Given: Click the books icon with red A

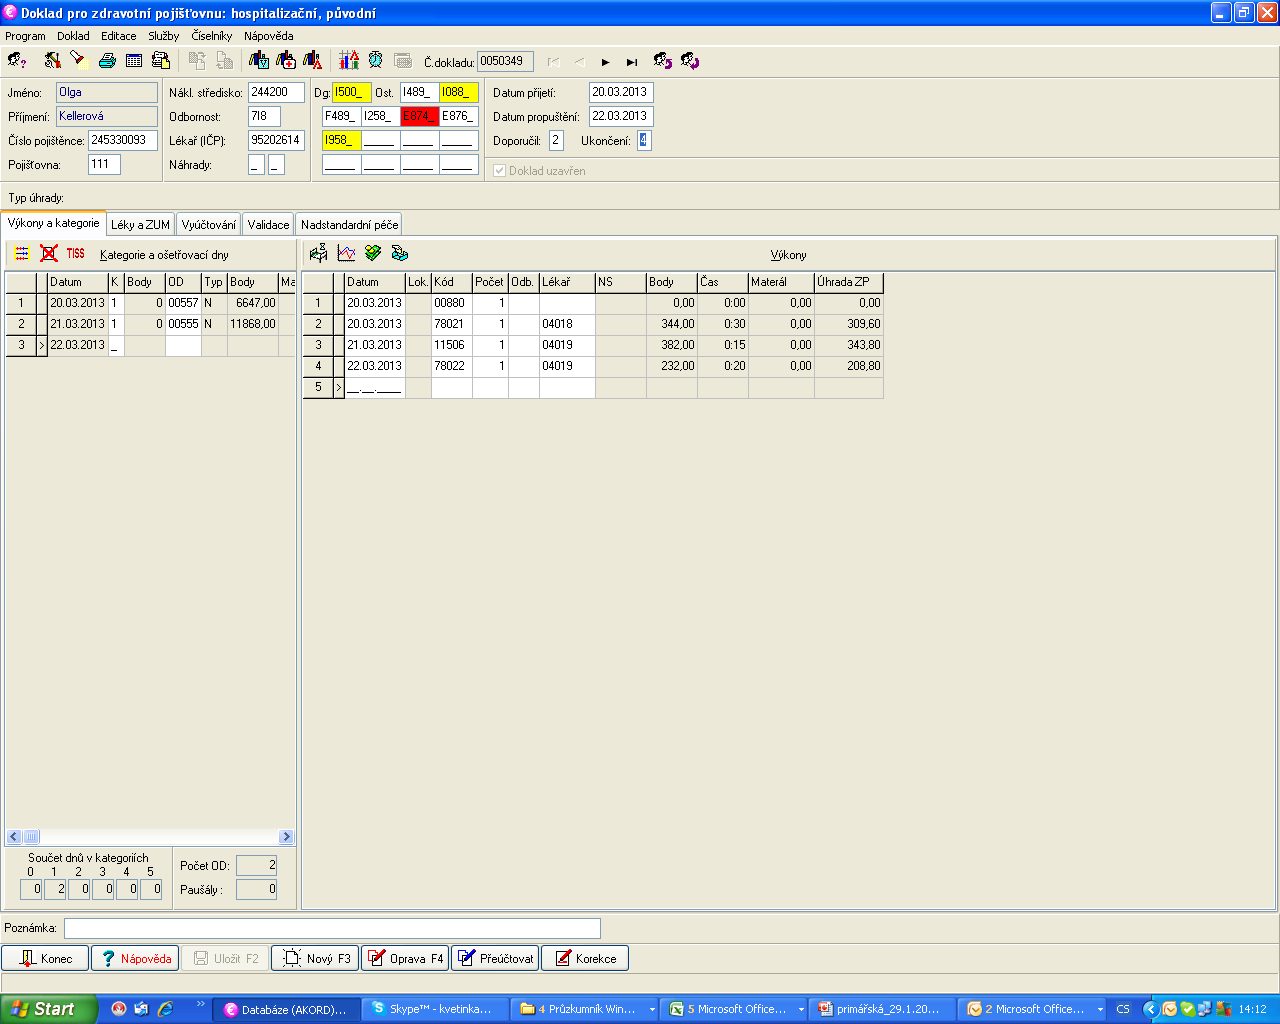Looking at the screenshot, I should [313, 61].
